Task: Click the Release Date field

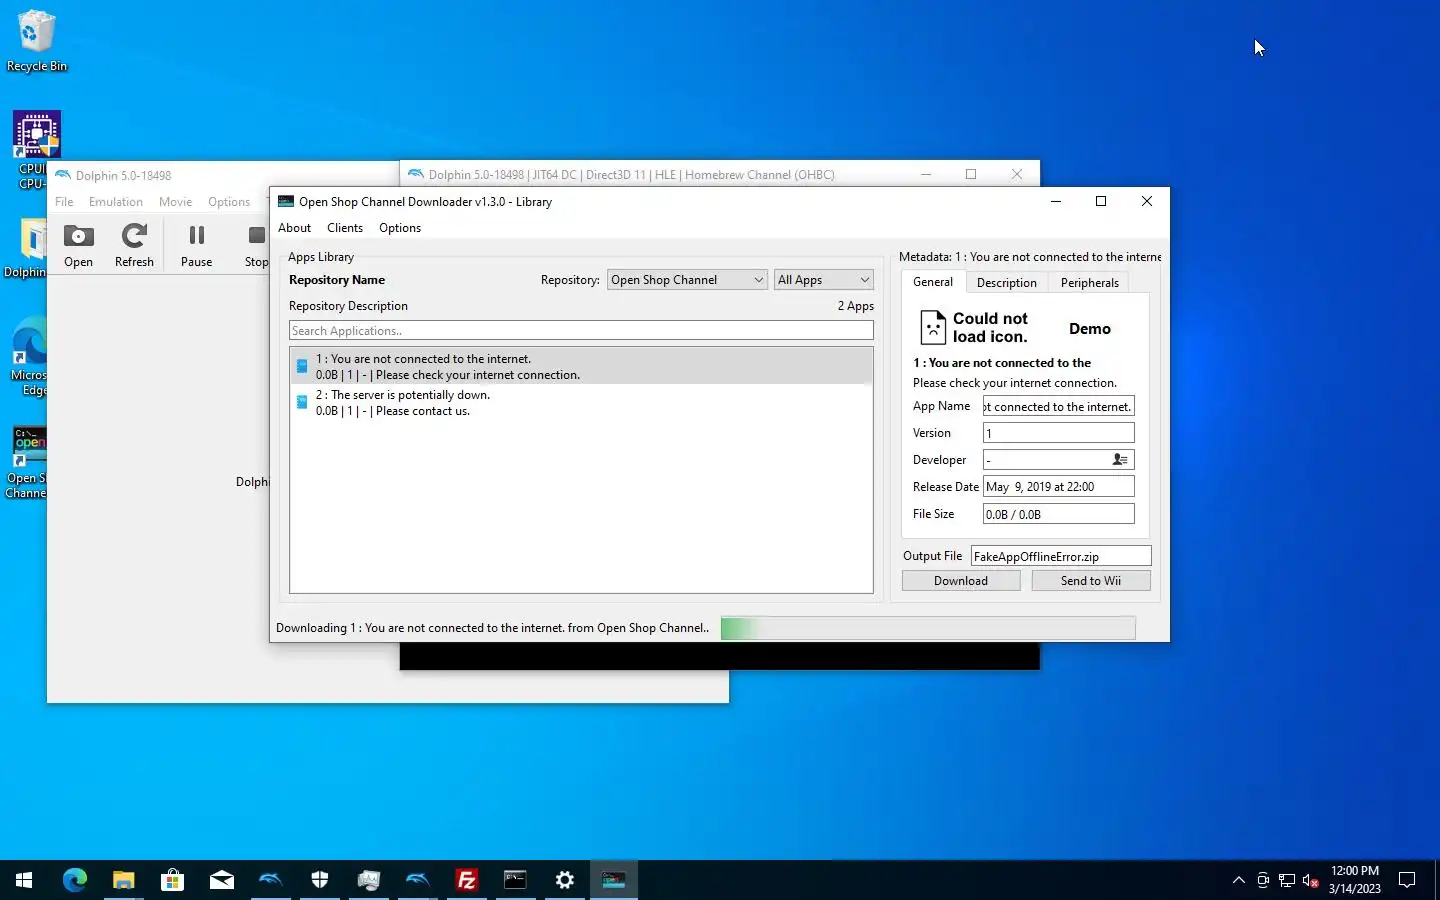Action: (1059, 487)
